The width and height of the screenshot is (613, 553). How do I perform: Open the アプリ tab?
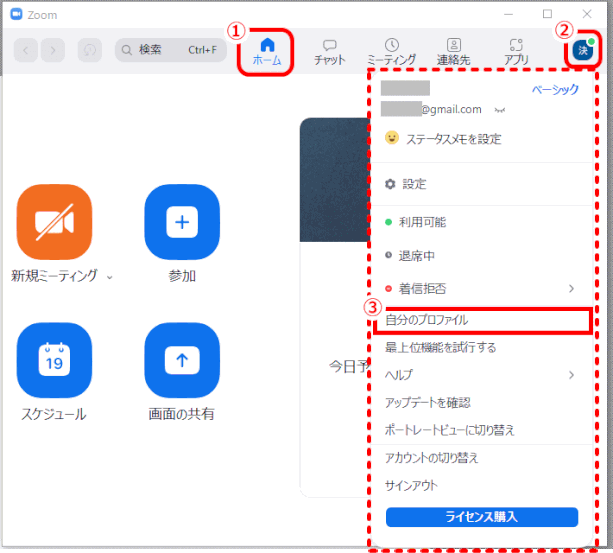click(516, 52)
